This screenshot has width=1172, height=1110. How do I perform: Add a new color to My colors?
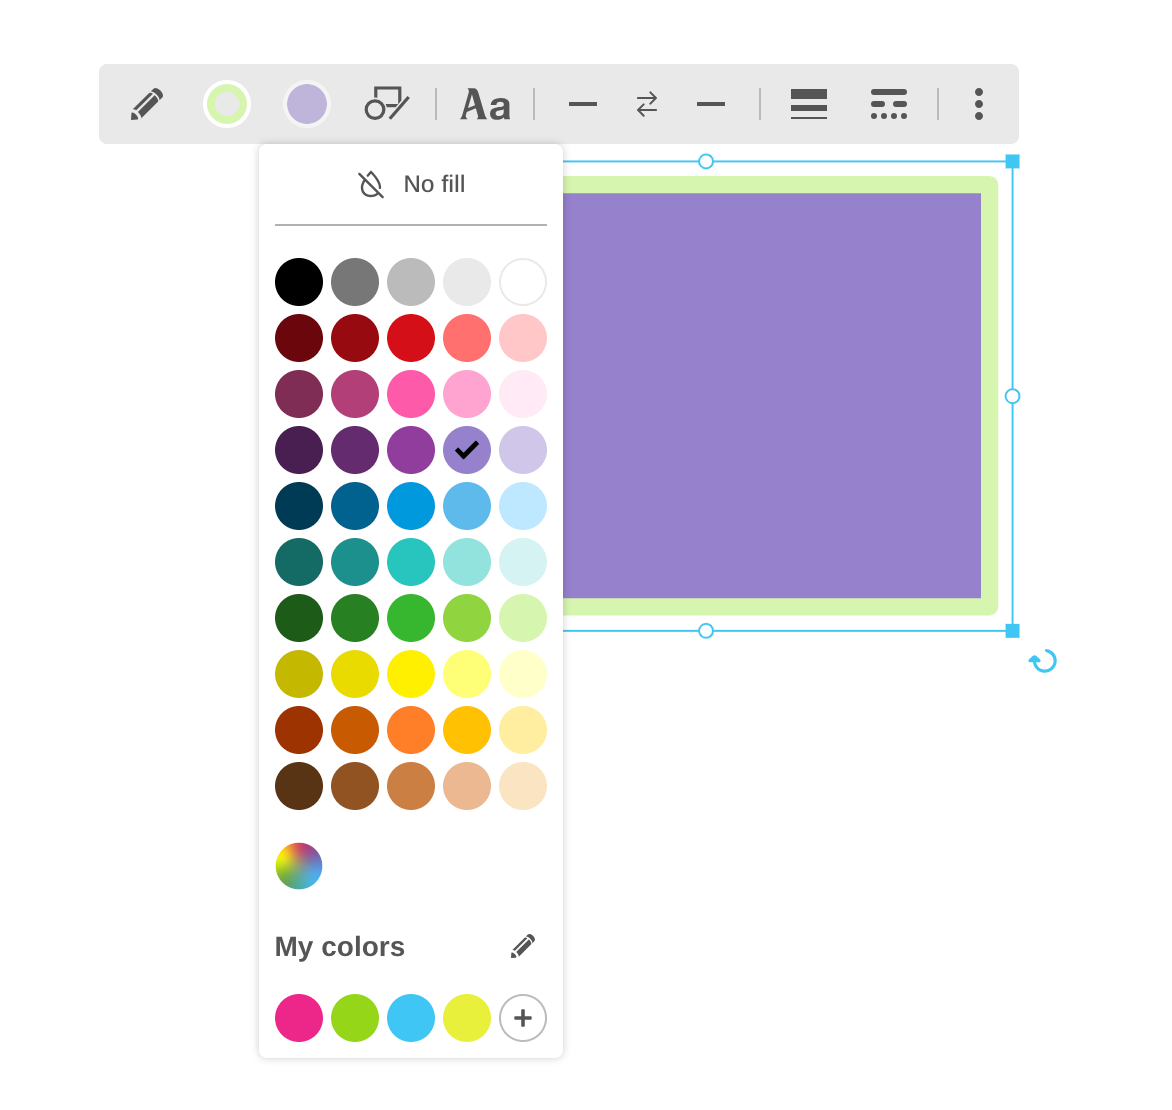tap(523, 1018)
